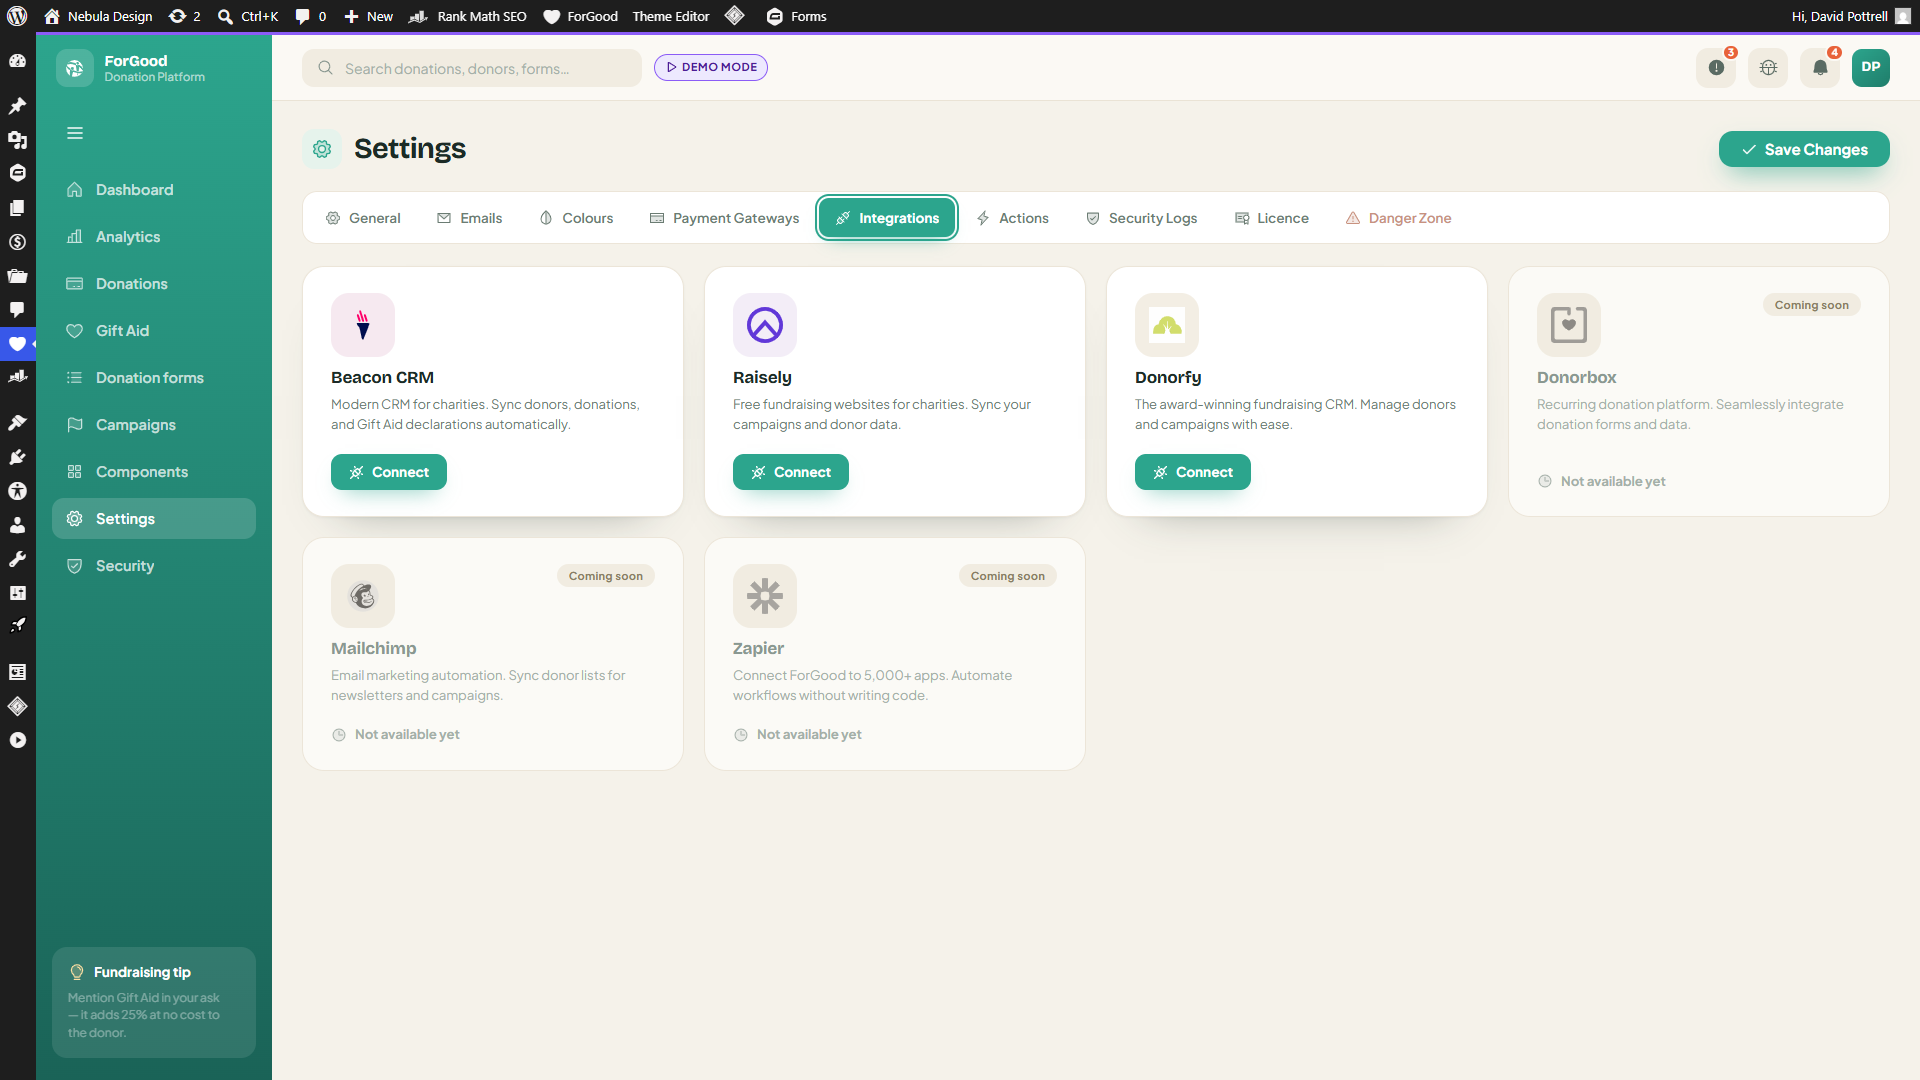Go to Dashboard in sidebar
The height and width of the screenshot is (1080, 1920).
pyautogui.click(x=154, y=190)
